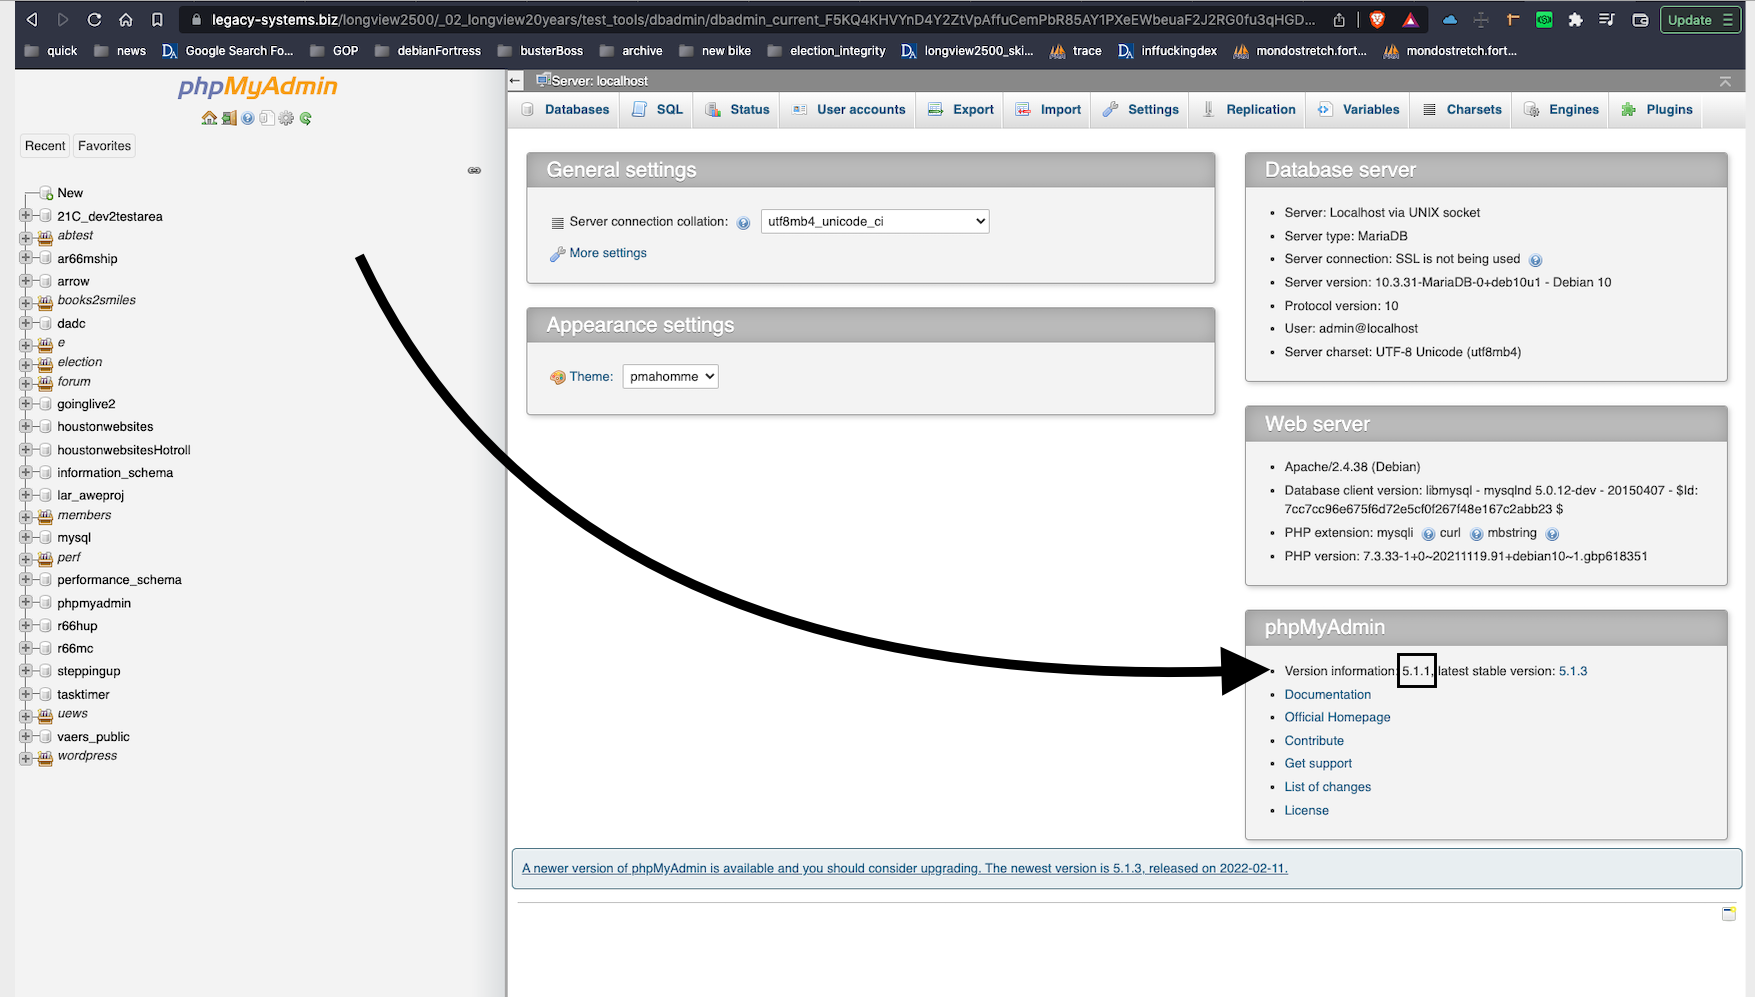Log out using the door icon
1755x997 pixels.
[x=229, y=117]
